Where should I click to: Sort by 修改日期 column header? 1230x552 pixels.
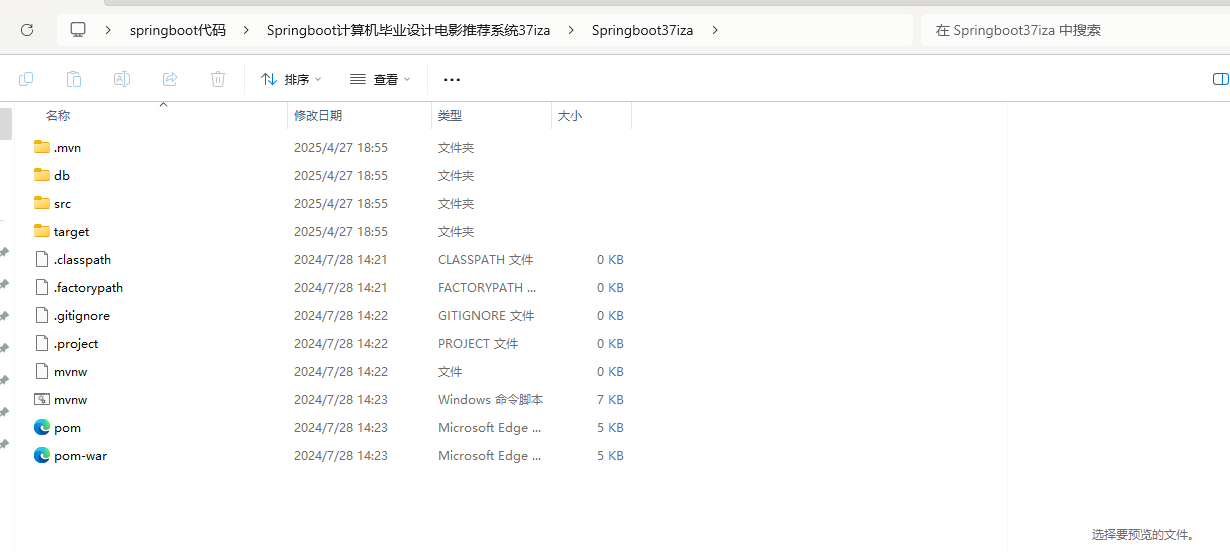click(318, 116)
